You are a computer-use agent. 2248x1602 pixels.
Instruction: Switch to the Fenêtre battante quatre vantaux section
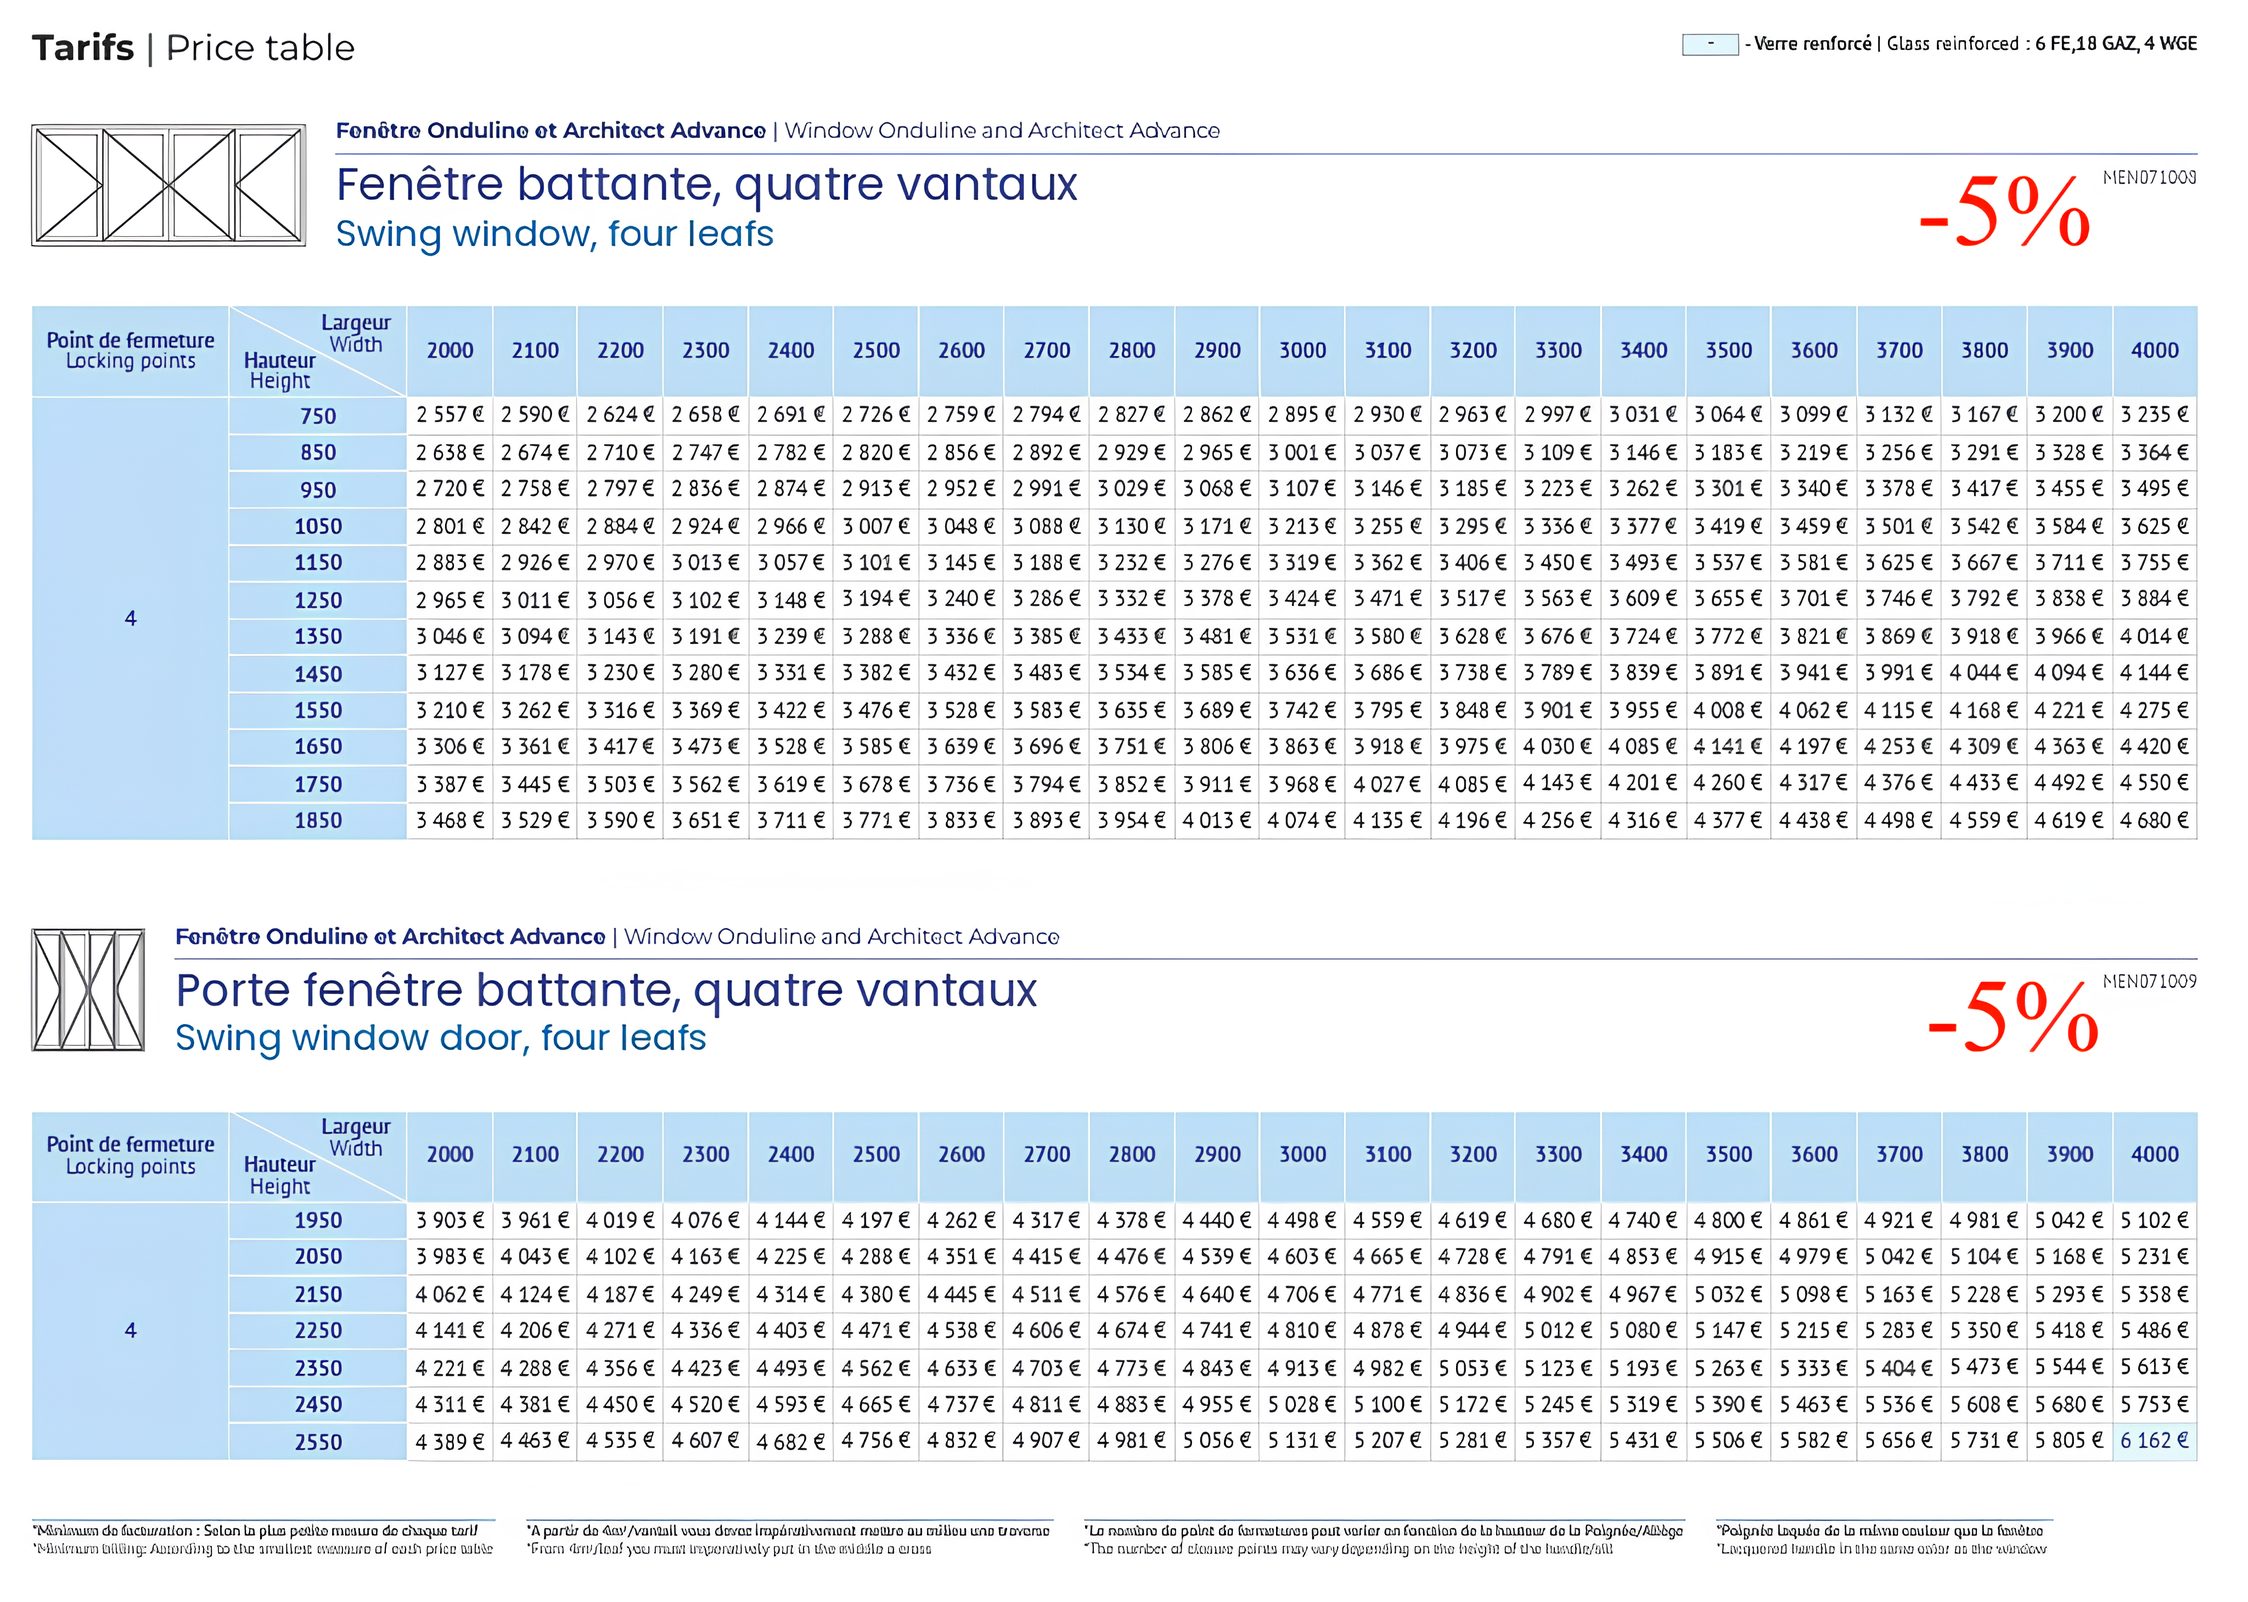(706, 185)
